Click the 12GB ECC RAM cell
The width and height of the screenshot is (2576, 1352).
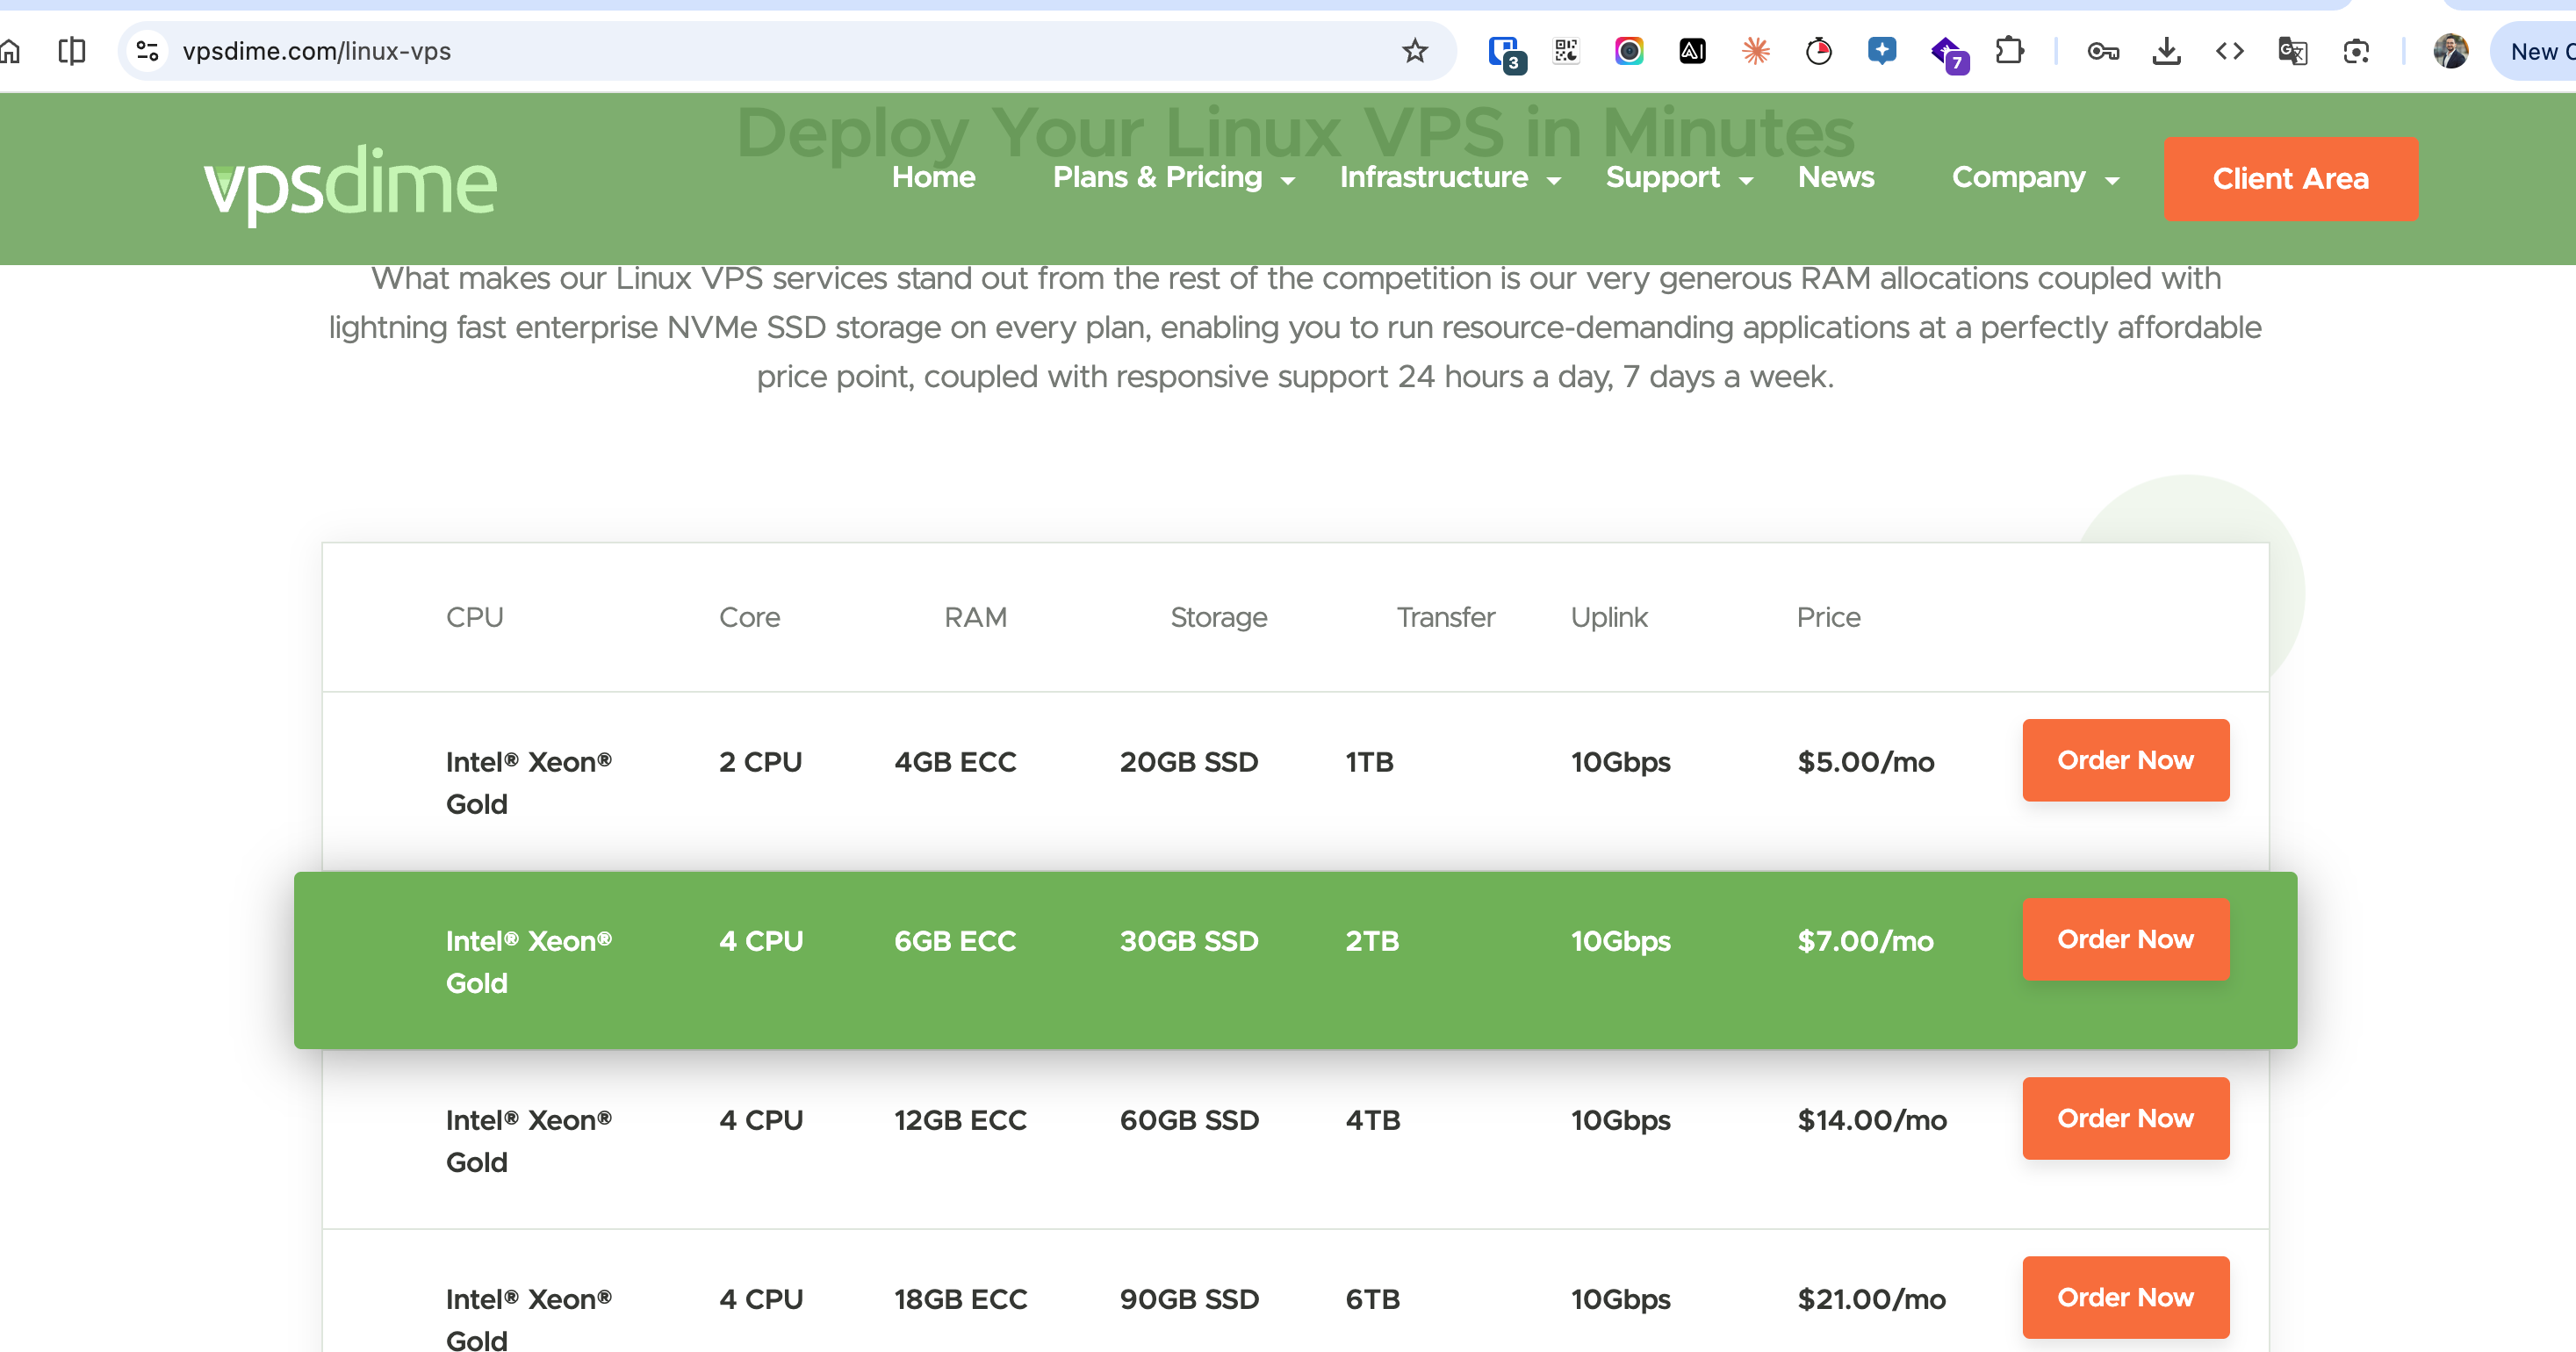point(960,1120)
